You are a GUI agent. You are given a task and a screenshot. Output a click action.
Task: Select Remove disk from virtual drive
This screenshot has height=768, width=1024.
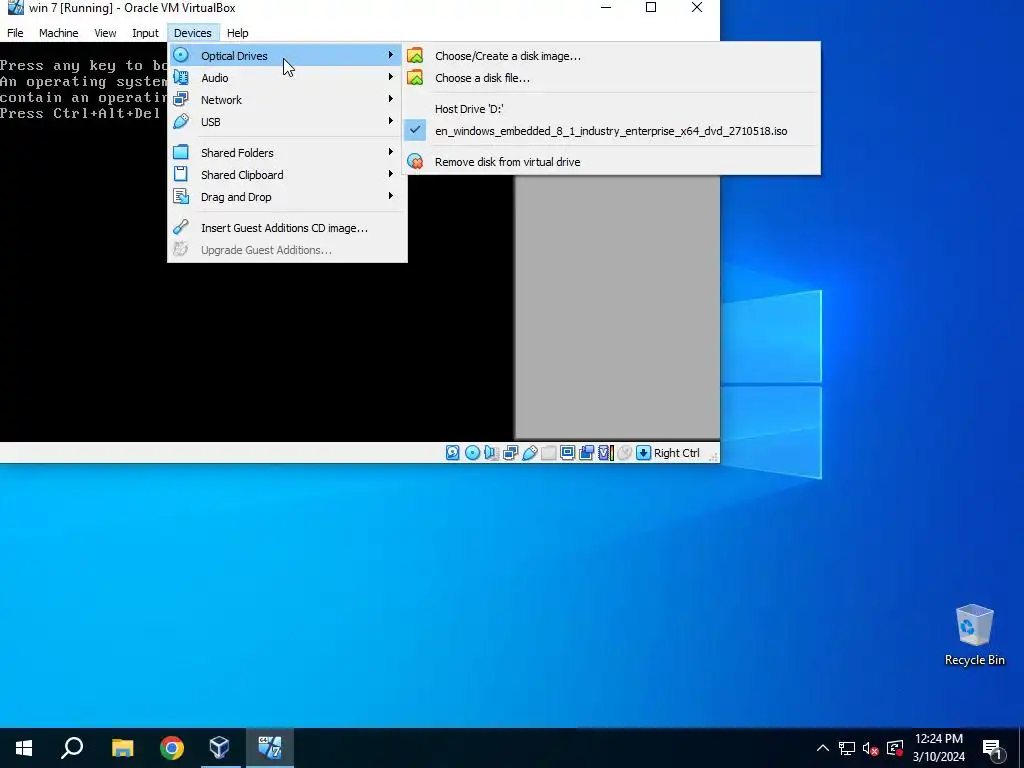coord(611,162)
